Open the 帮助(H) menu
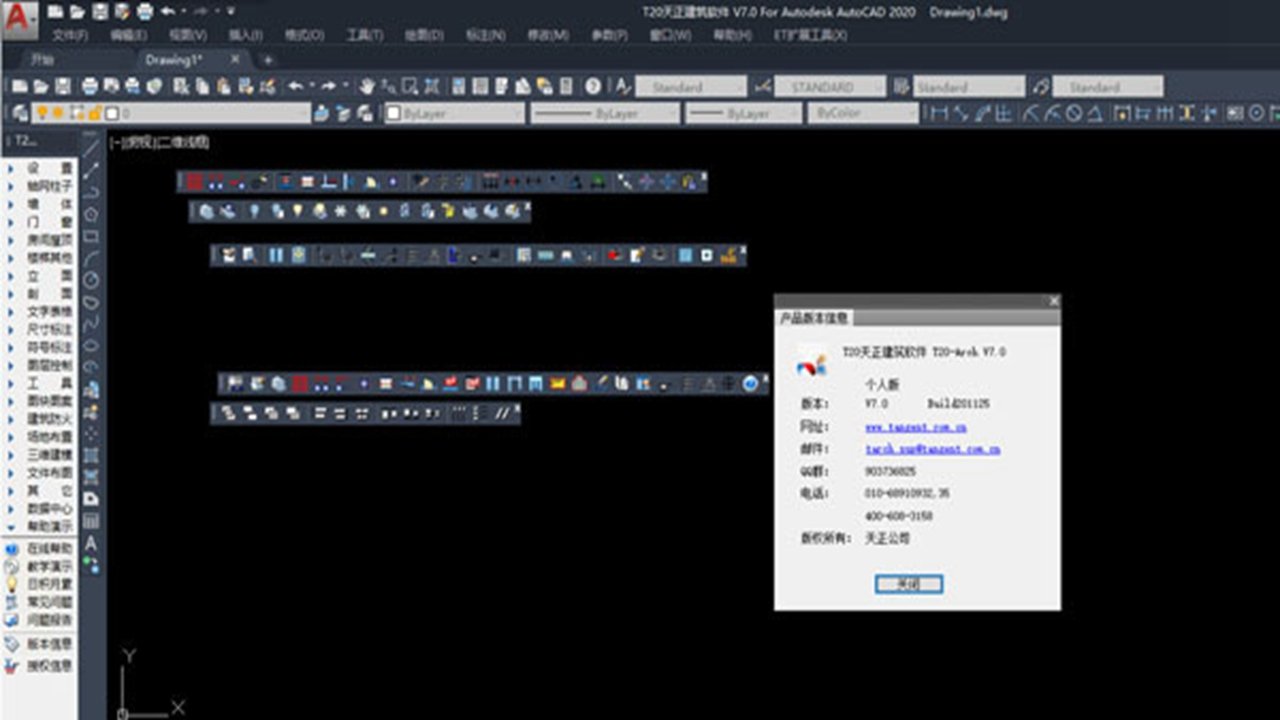 pyautogui.click(x=732, y=35)
